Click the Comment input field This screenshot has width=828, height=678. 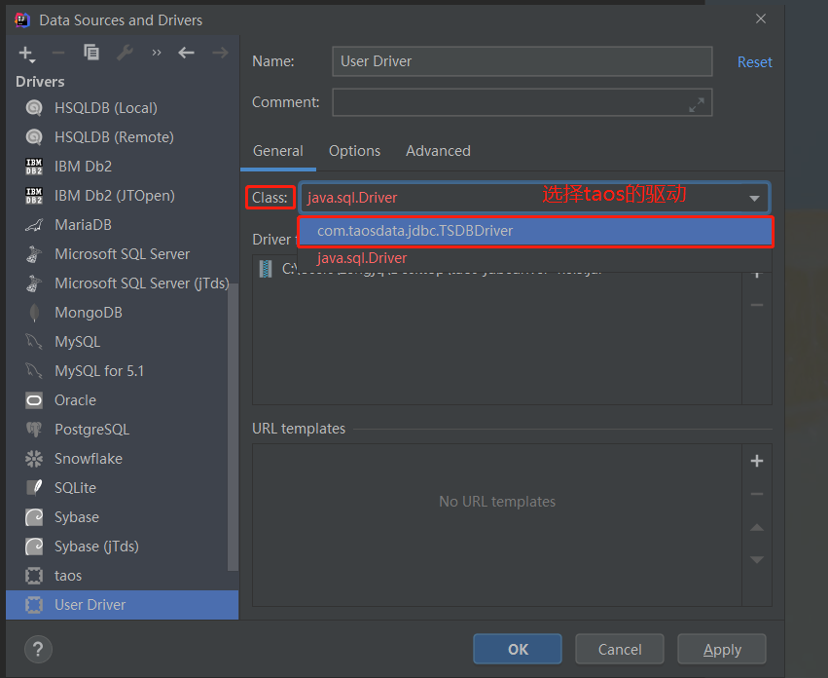(x=522, y=102)
